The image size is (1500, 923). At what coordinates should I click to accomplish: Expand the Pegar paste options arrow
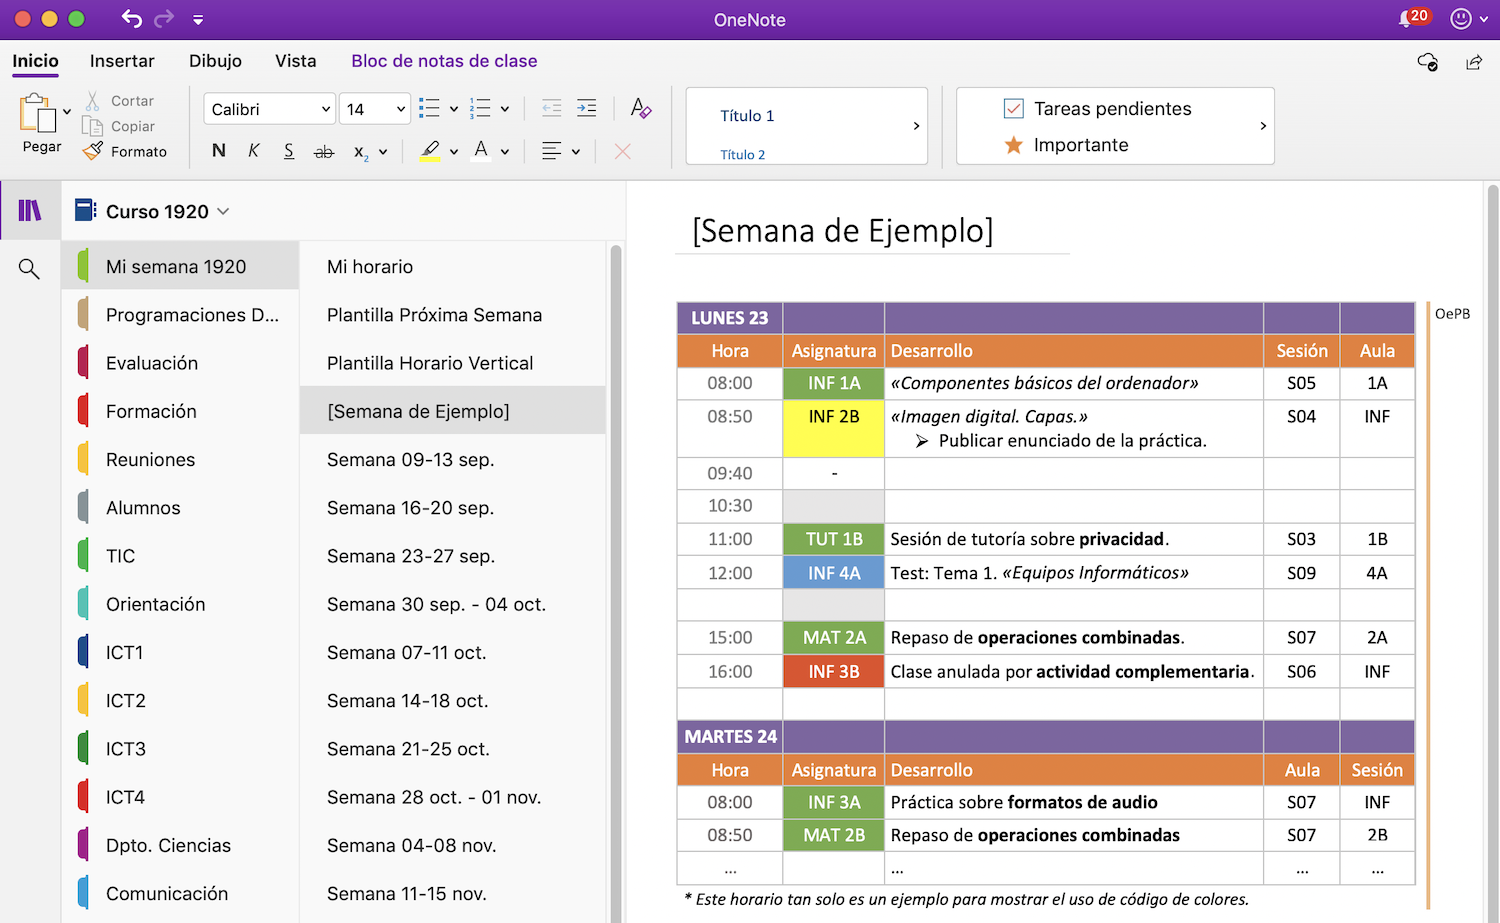click(67, 112)
